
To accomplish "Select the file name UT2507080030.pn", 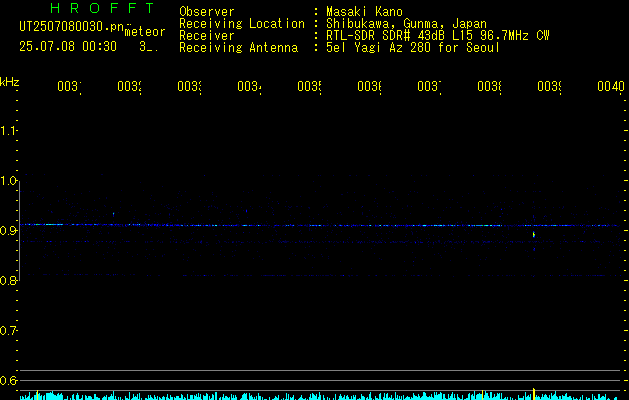I will 71,27.
